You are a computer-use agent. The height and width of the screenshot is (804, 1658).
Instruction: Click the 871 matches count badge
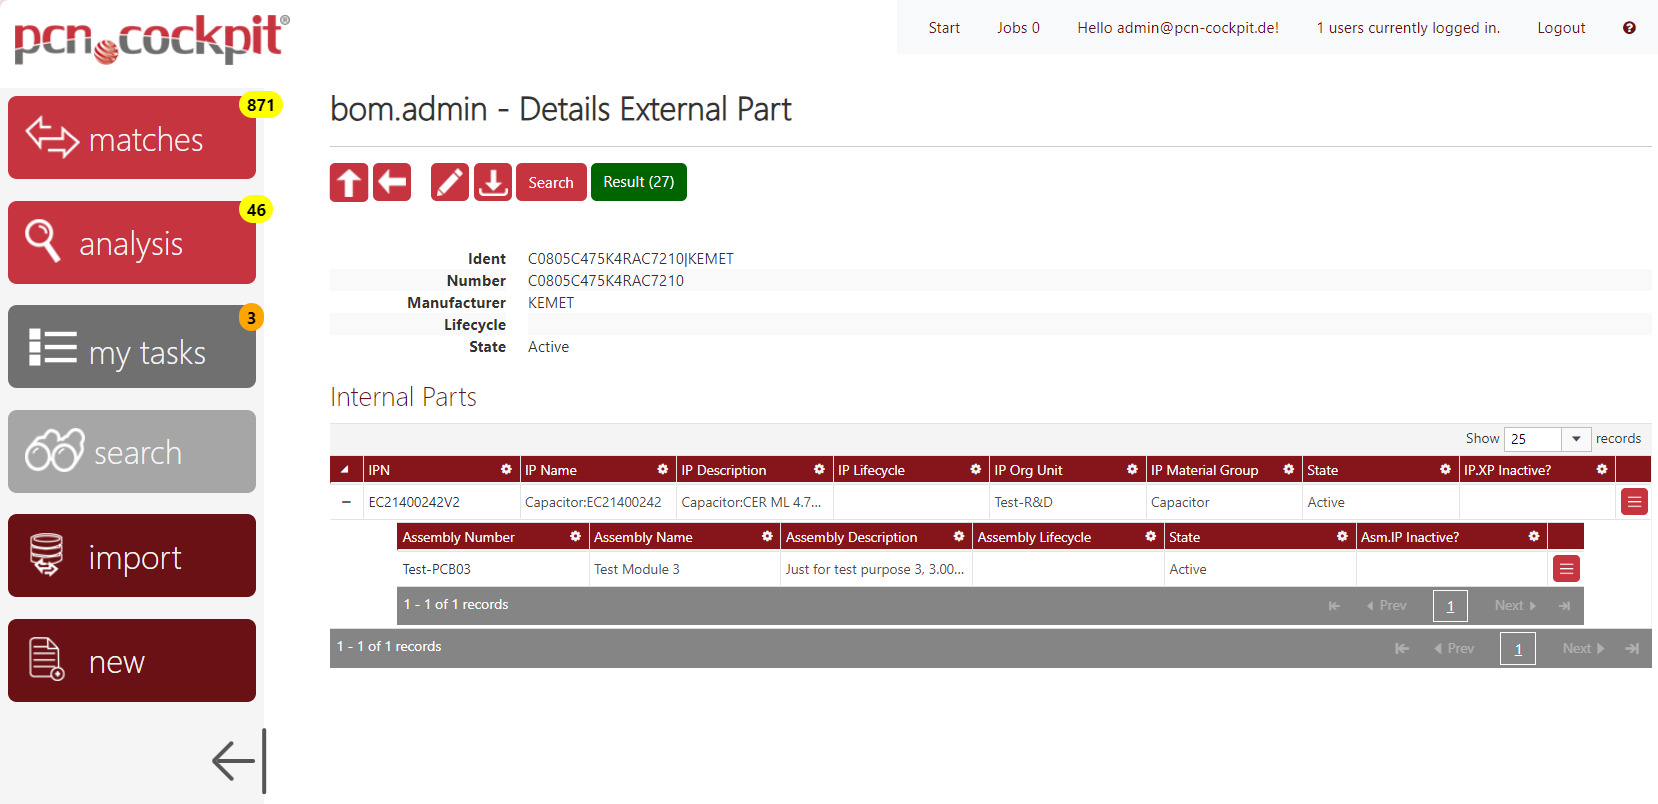point(261,105)
